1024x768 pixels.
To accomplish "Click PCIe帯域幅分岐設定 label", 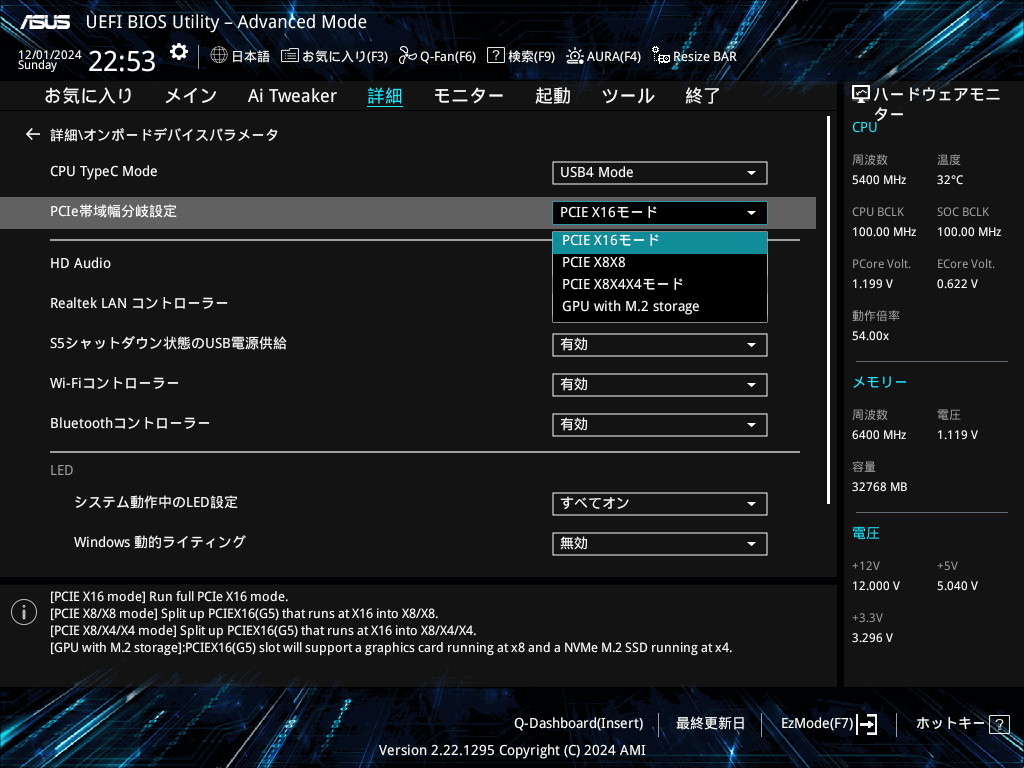I will [x=114, y=212].
